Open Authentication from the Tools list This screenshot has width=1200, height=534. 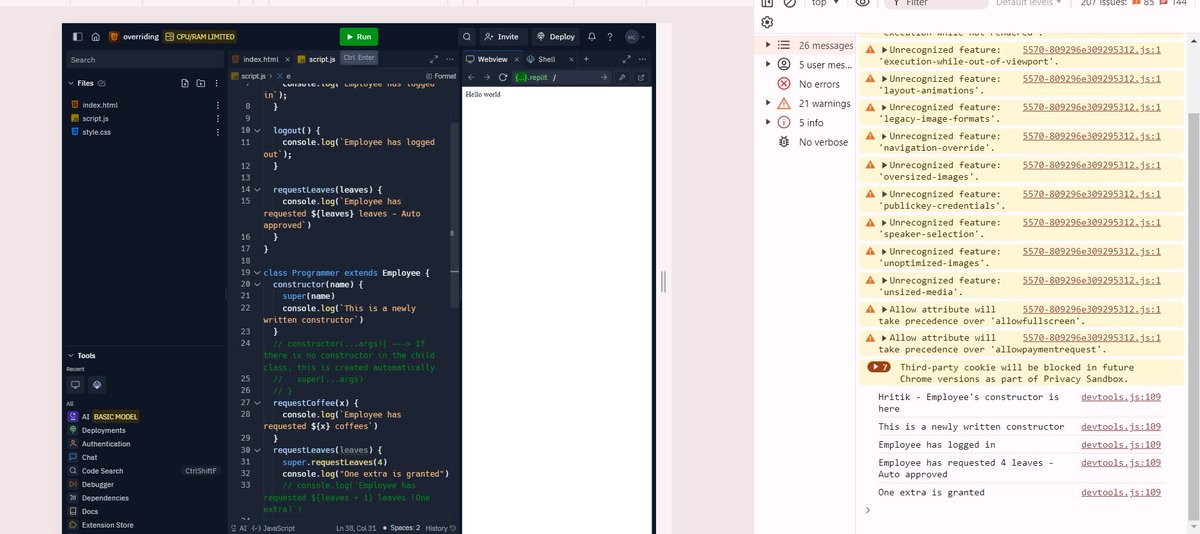coord(99,444)
